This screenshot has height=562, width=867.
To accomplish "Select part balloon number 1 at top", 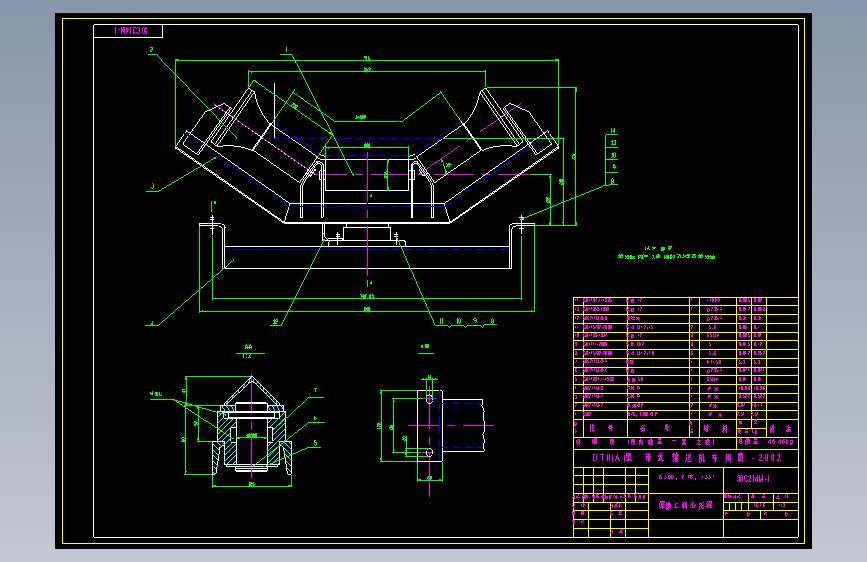I will [x=286, y=50].
